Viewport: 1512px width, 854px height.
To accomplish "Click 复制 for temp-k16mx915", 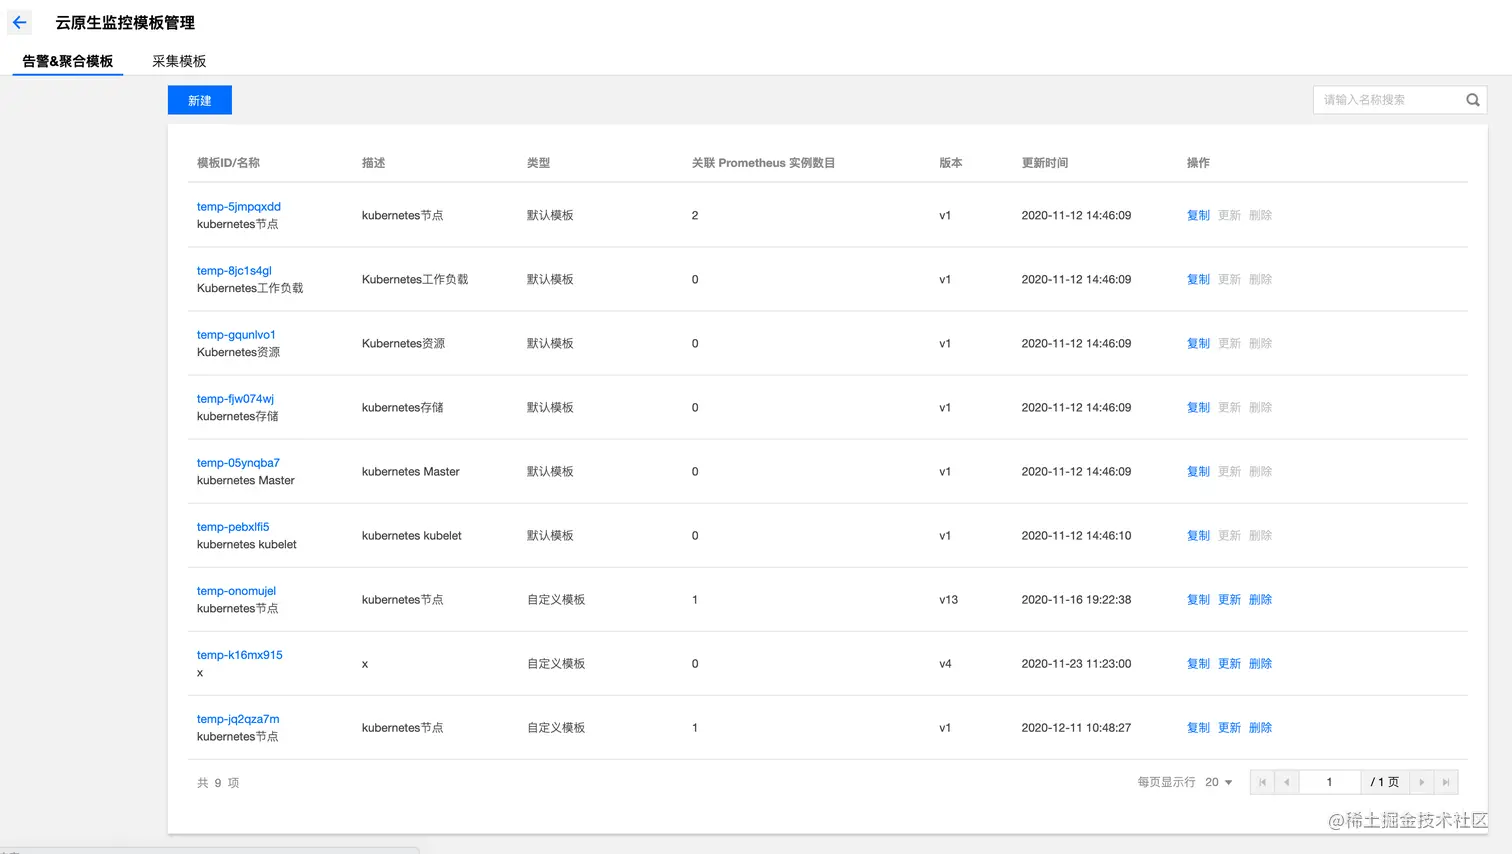I will click(x=1198, y=663).
